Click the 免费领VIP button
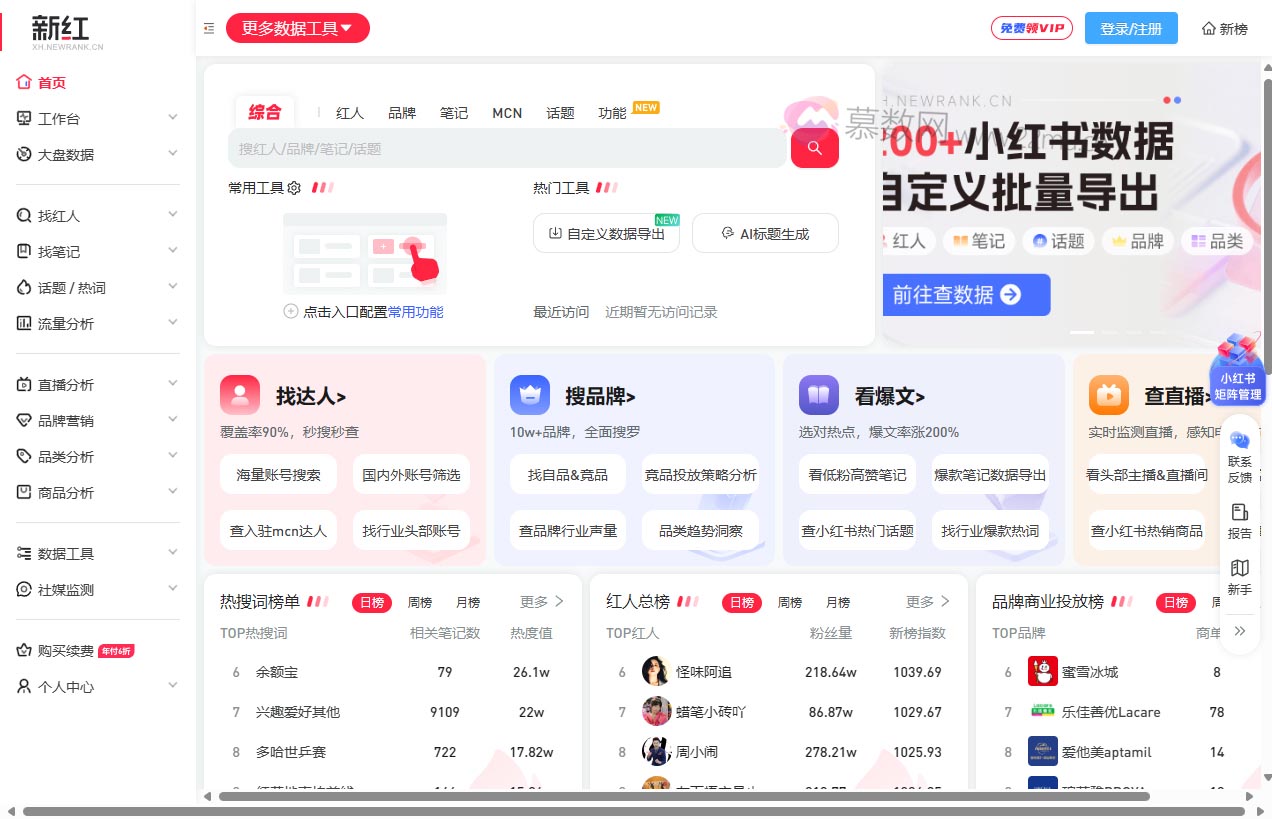Screen dimensions: 1272x819 1031,28
